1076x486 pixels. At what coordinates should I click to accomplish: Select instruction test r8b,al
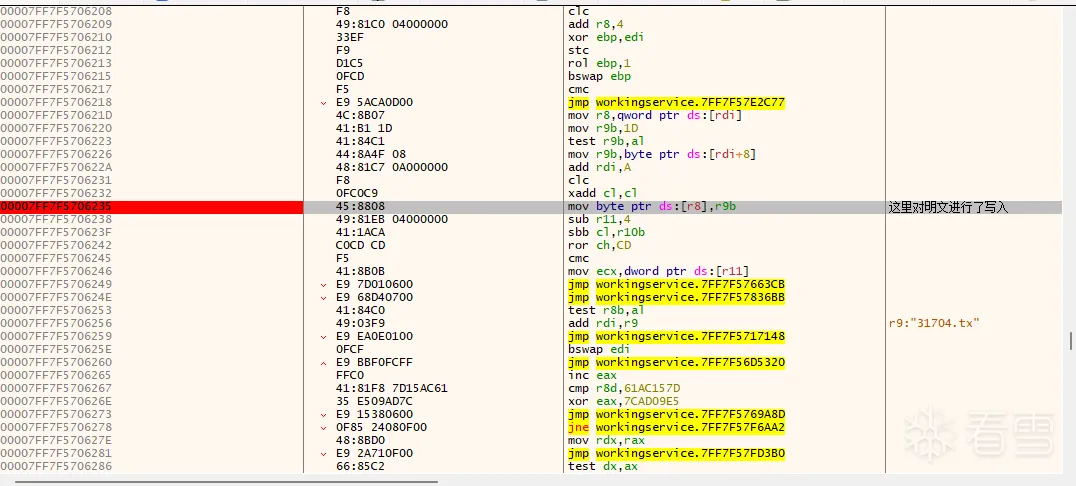[605, 310]
